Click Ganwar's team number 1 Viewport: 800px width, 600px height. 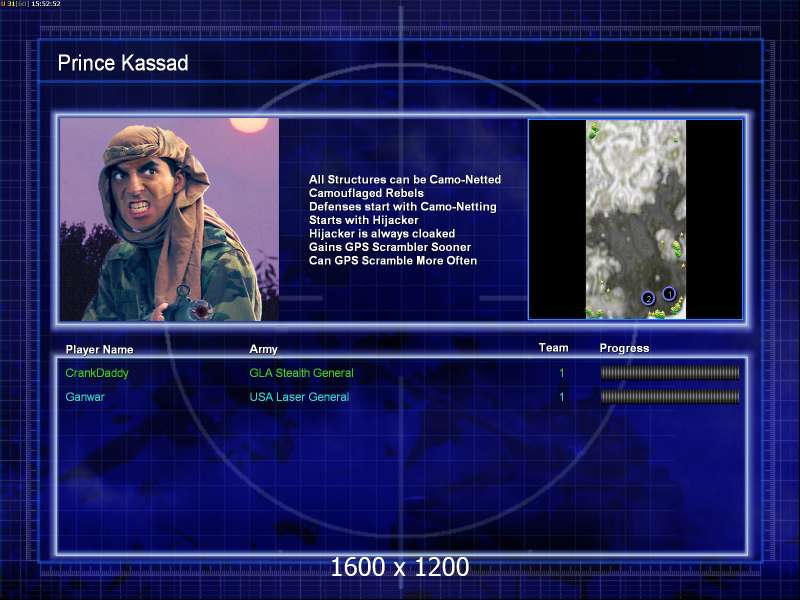pos(562,397)
